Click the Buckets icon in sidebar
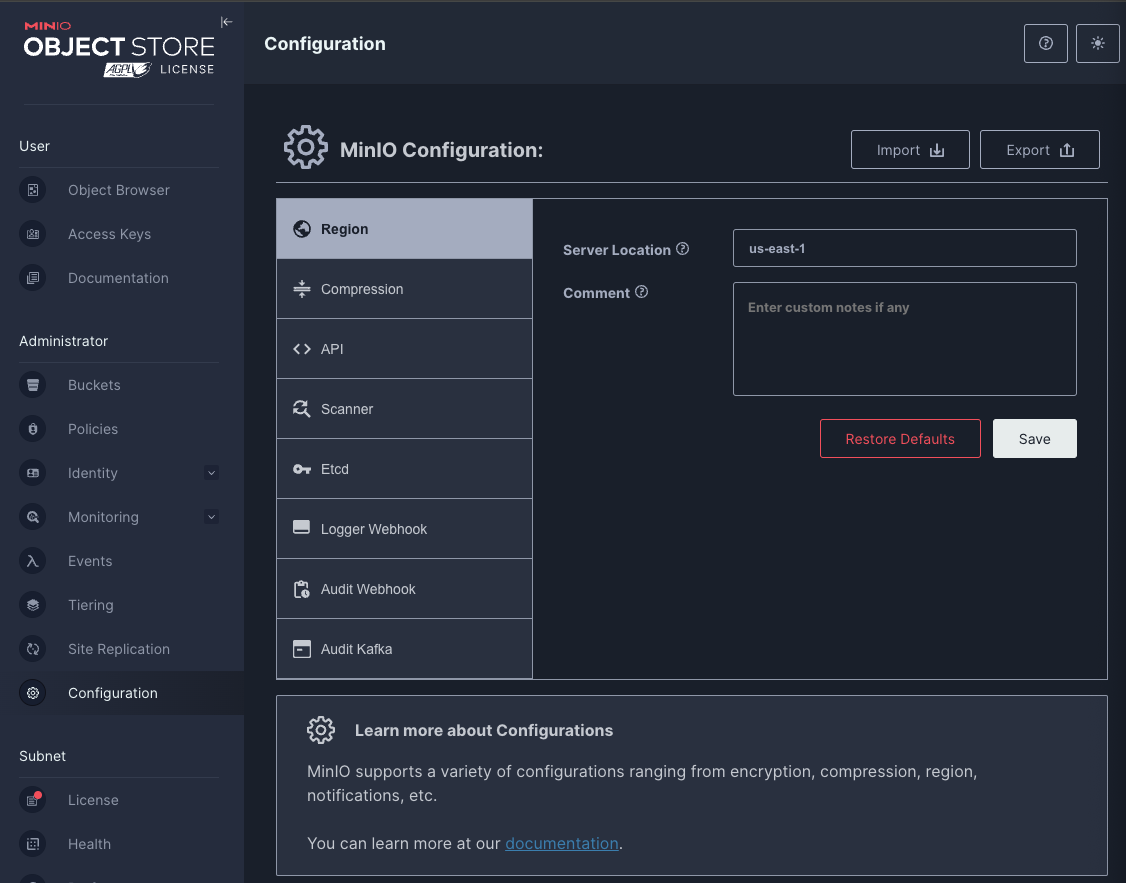Viewport: 1126px width, 883px height. pos(33,385)
